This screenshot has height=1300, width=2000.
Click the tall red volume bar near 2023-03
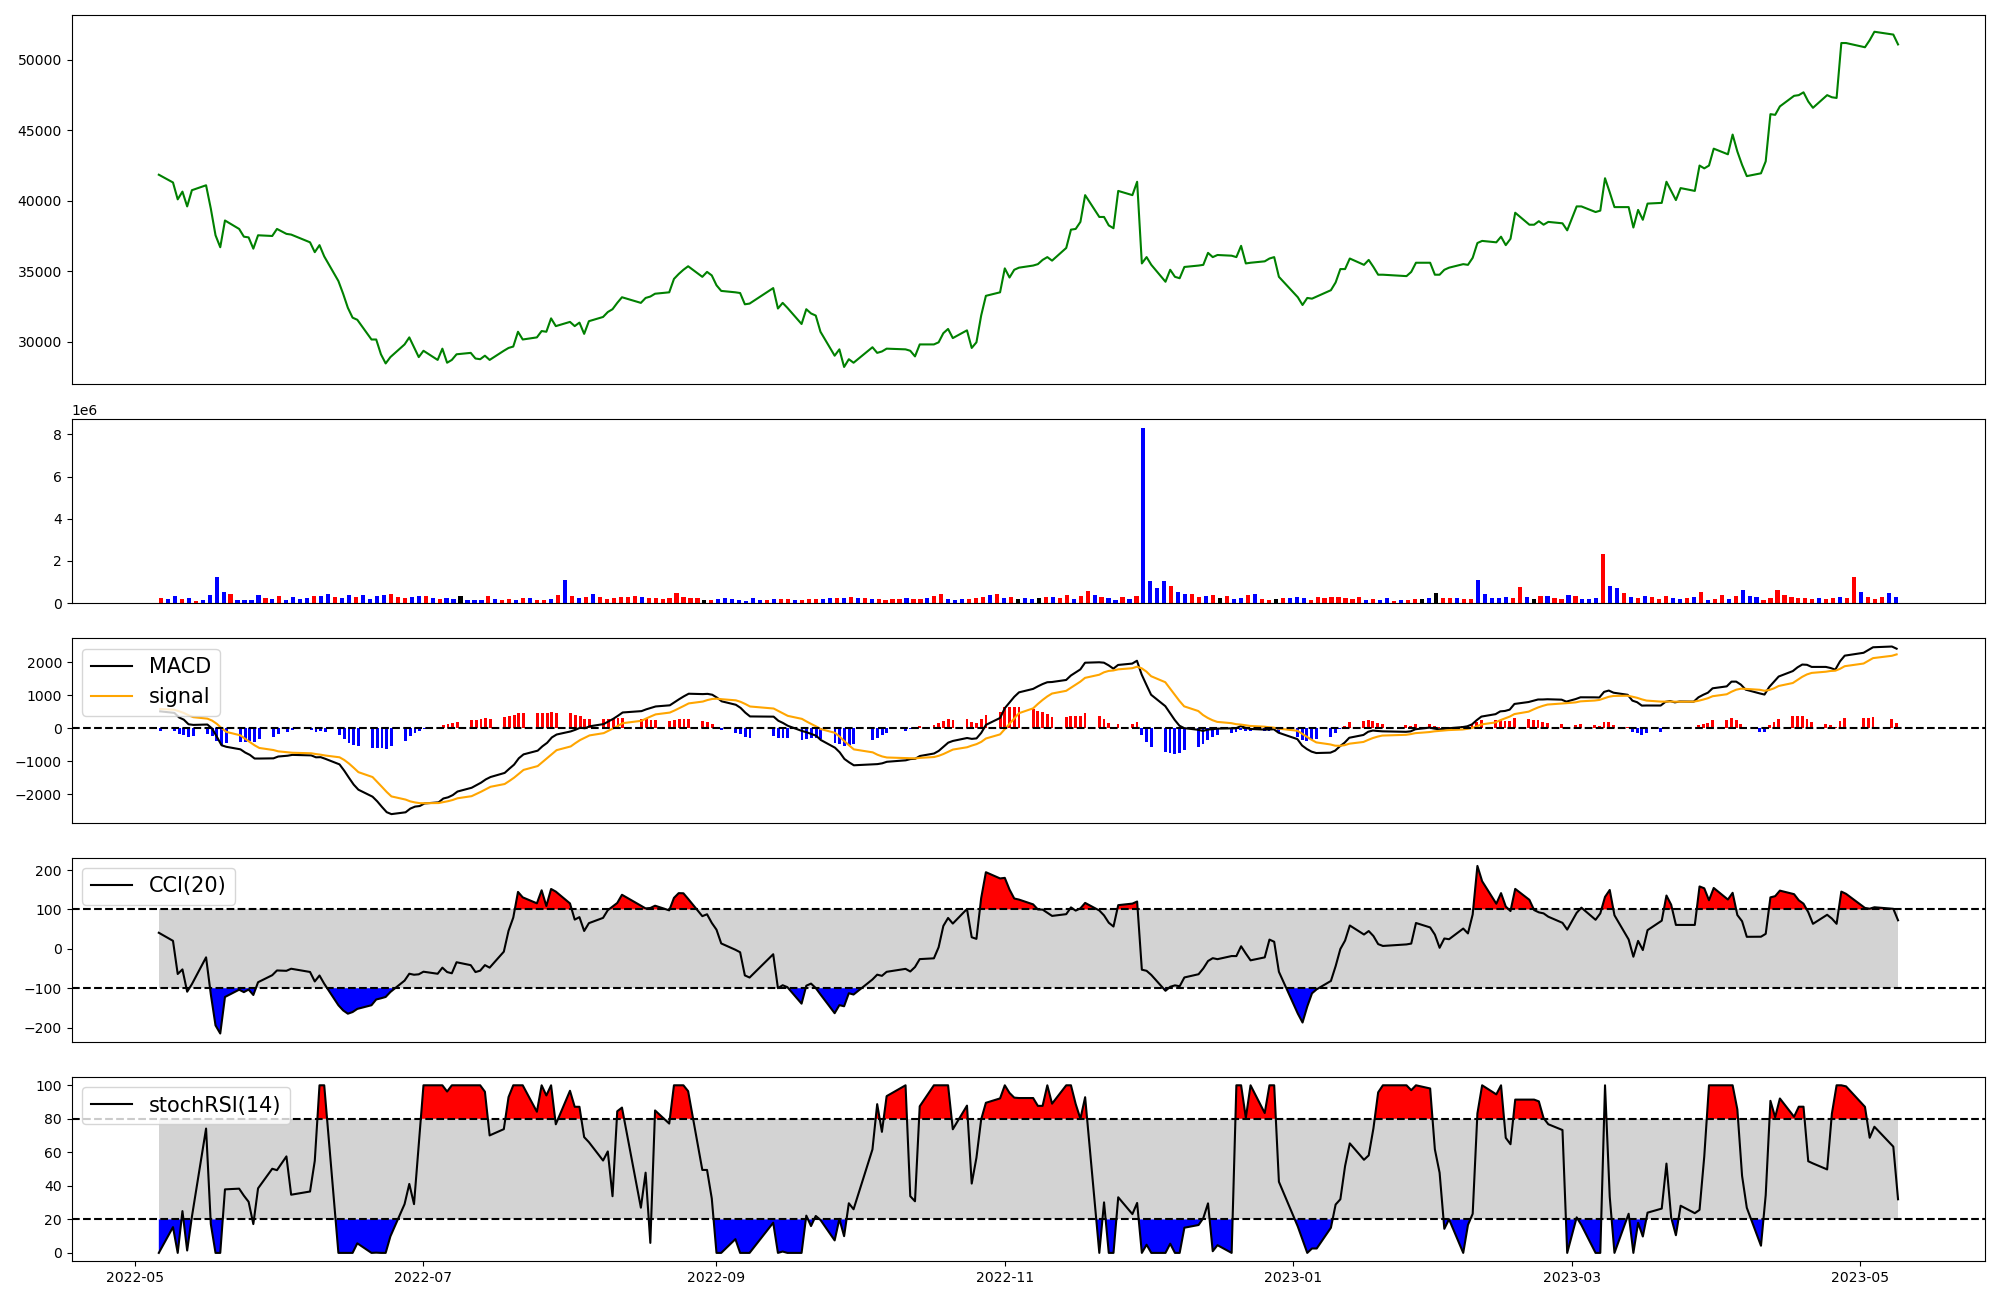pyautogui.click(x=1602, y=578)
